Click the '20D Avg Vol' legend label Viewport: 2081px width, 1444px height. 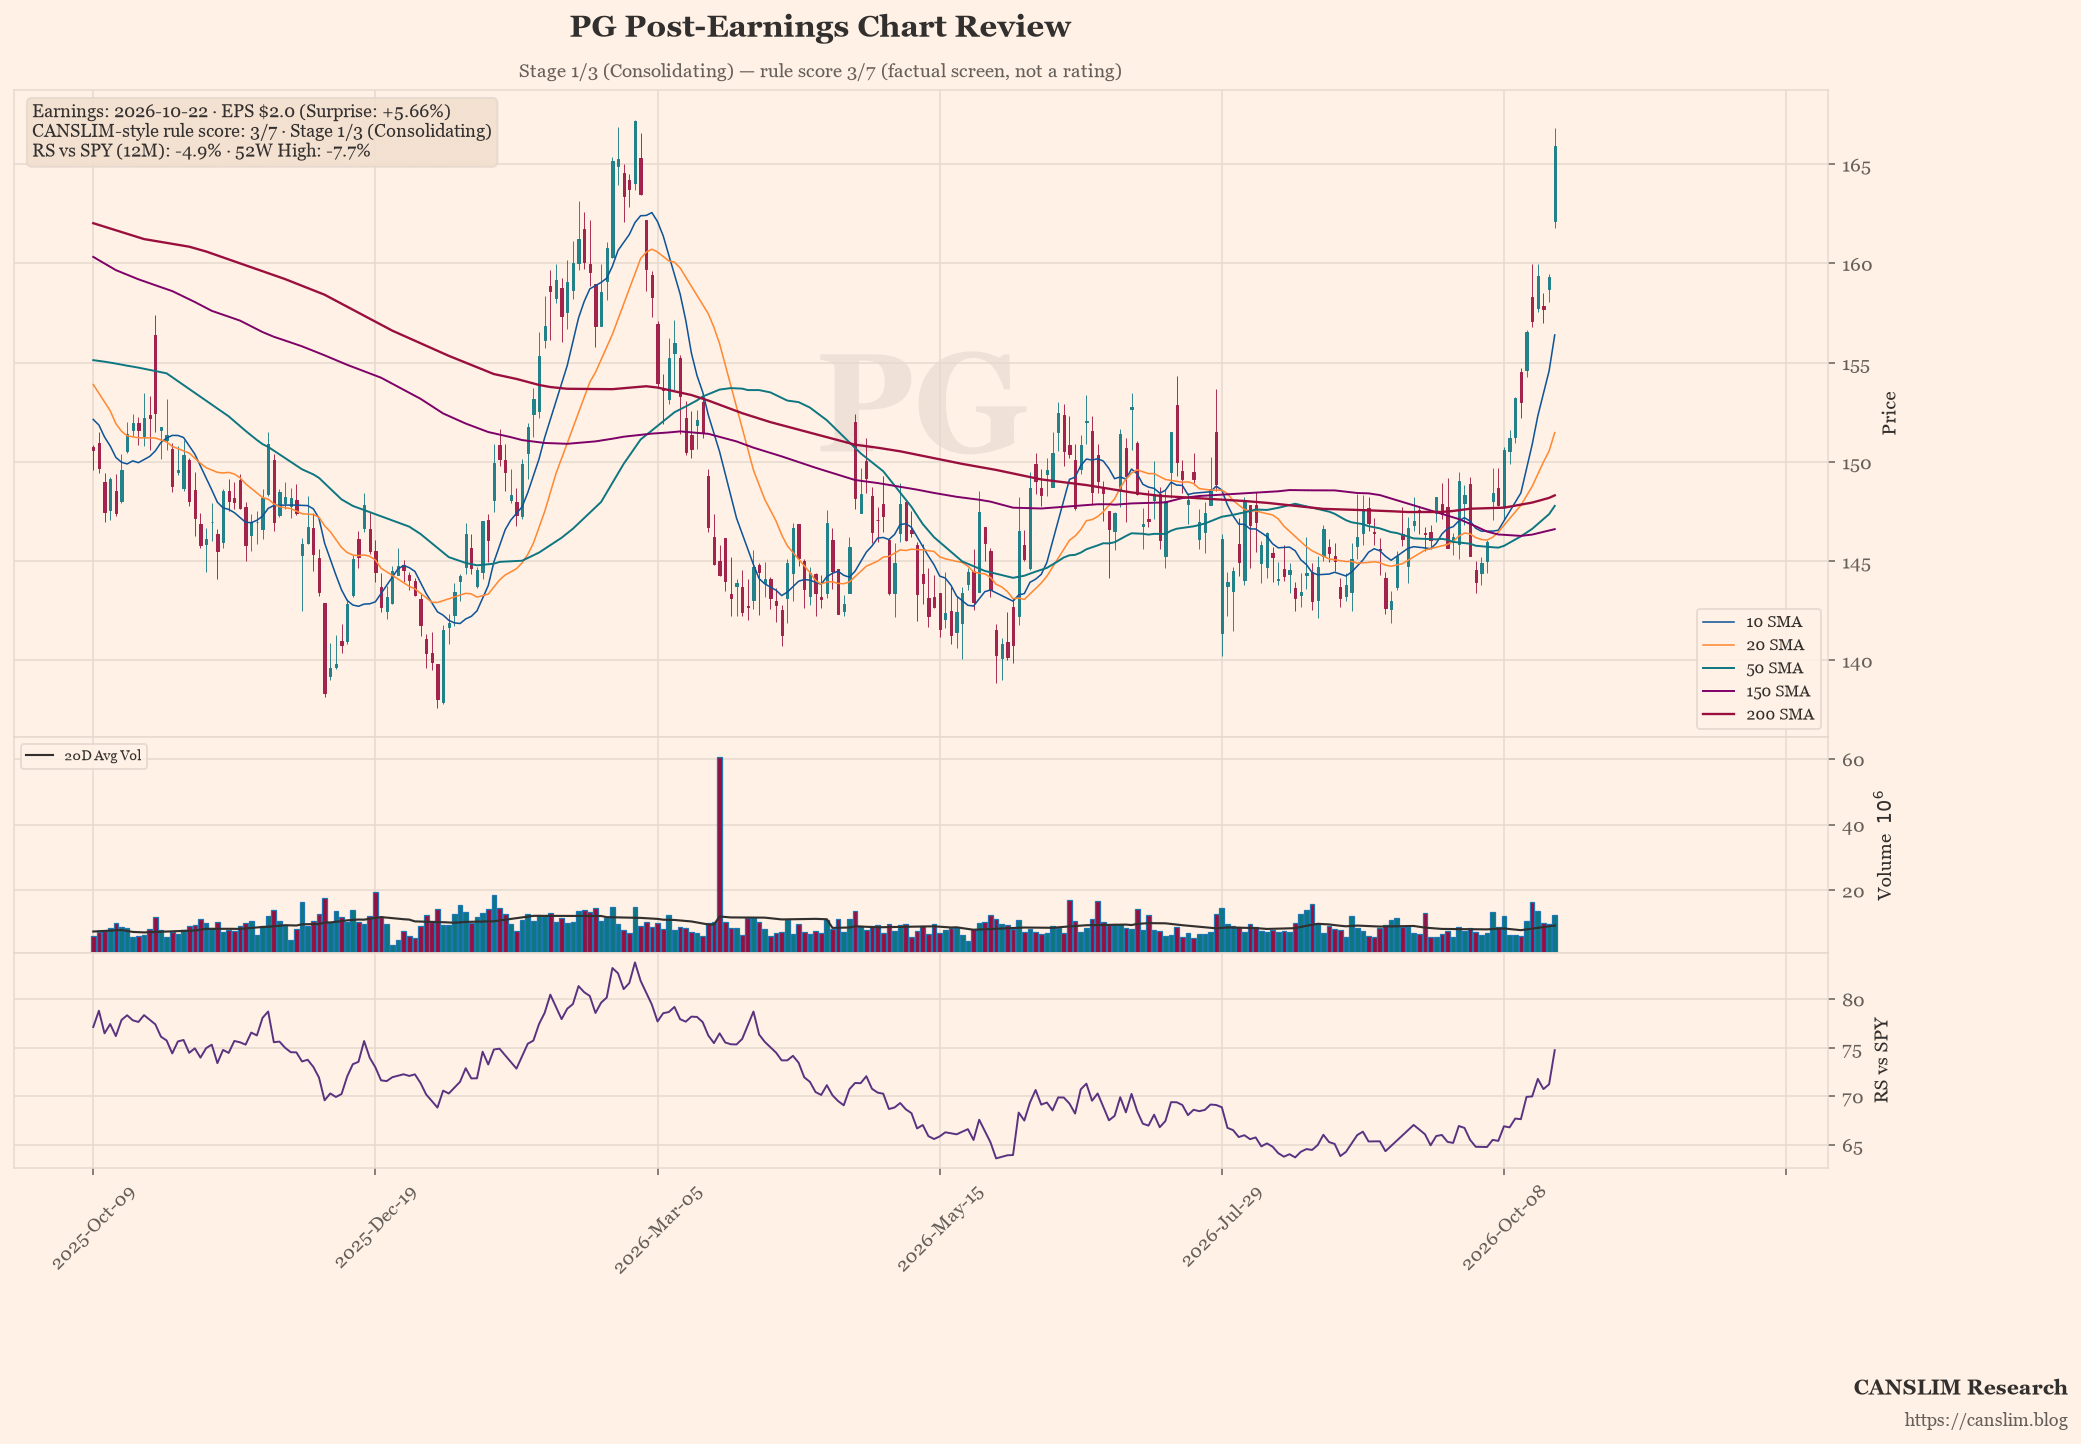click(x=102, y=756)
